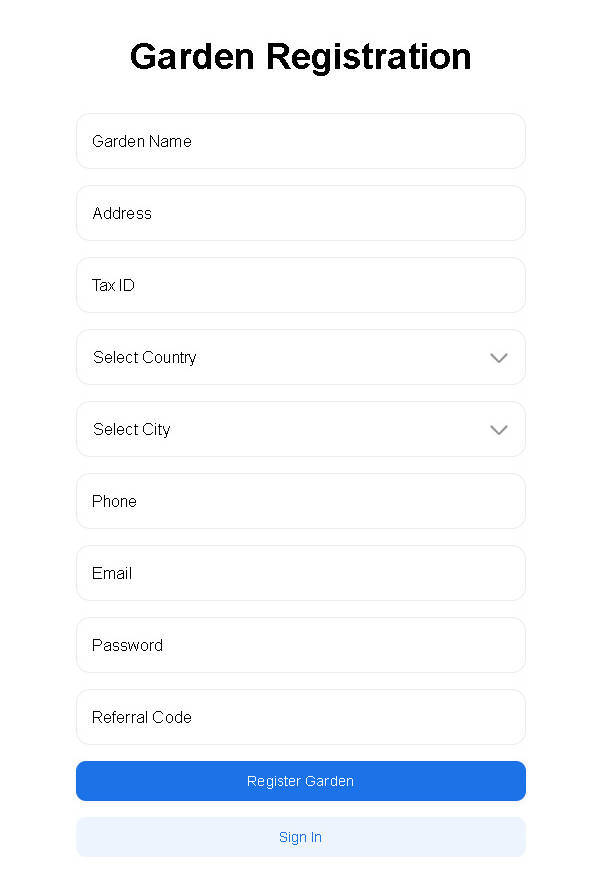Select the Tax ID text box
Image resolution: width=612 pixels, height=892 pixels.
[300, 285]
